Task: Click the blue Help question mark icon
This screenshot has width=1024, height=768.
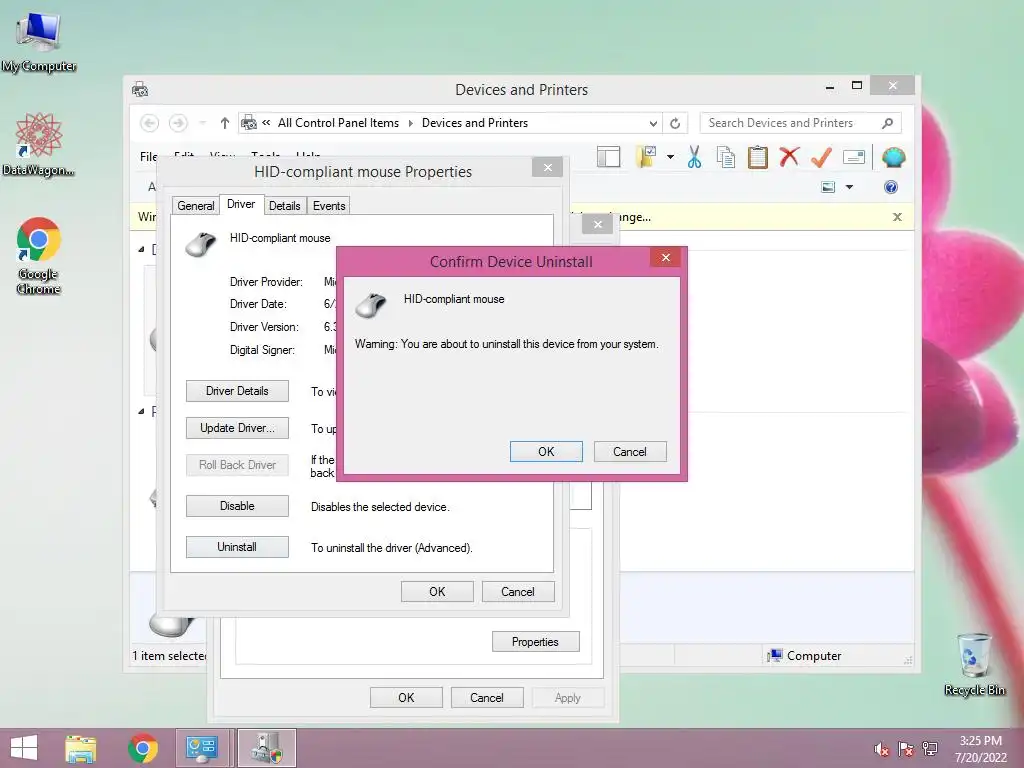Action: (891, 187)
